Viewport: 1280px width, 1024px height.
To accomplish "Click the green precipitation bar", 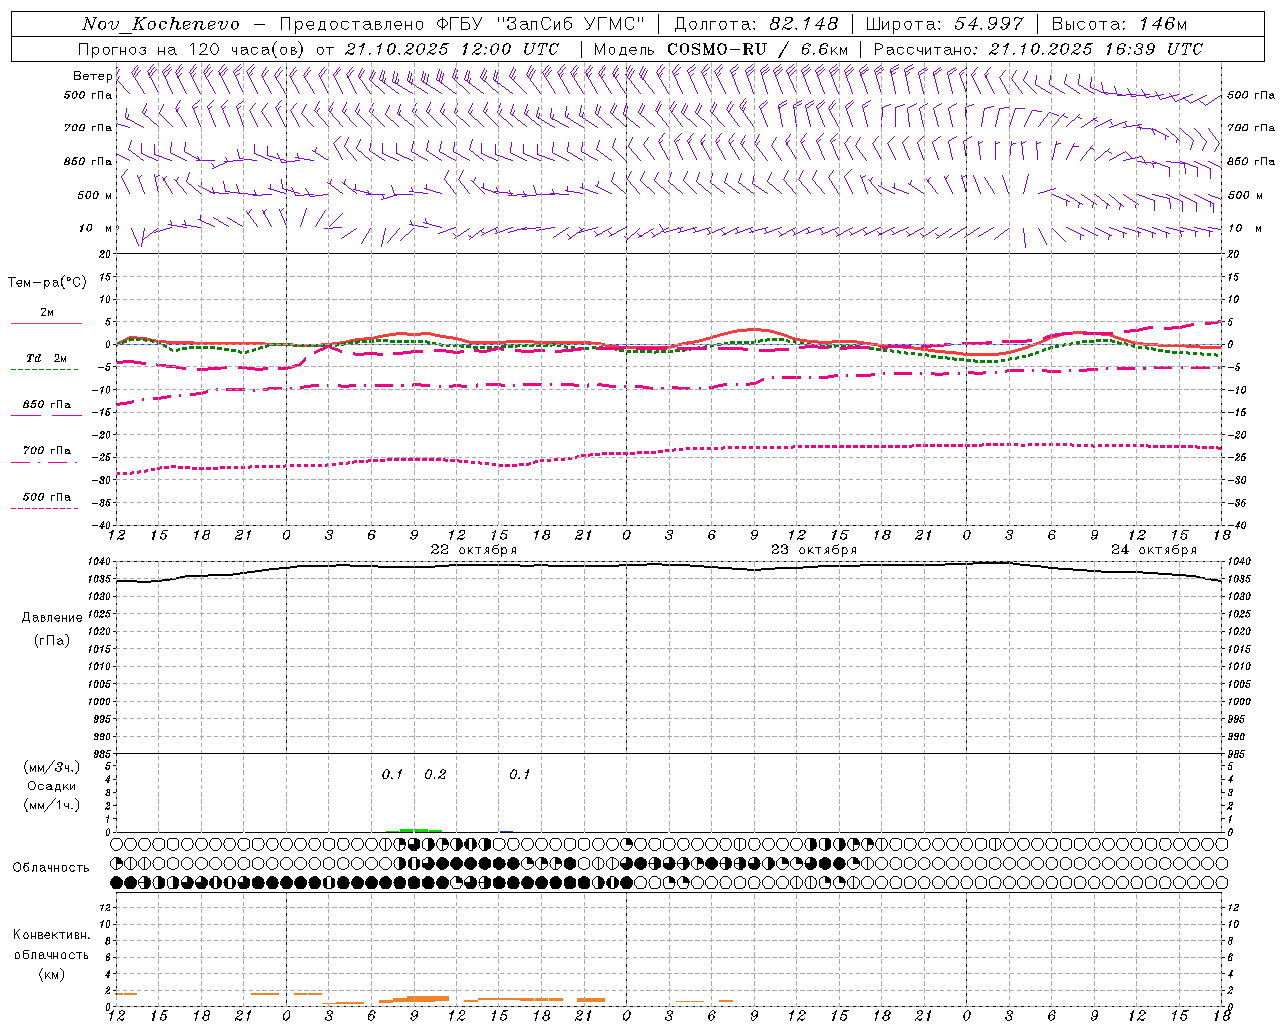I will point(421,830).
